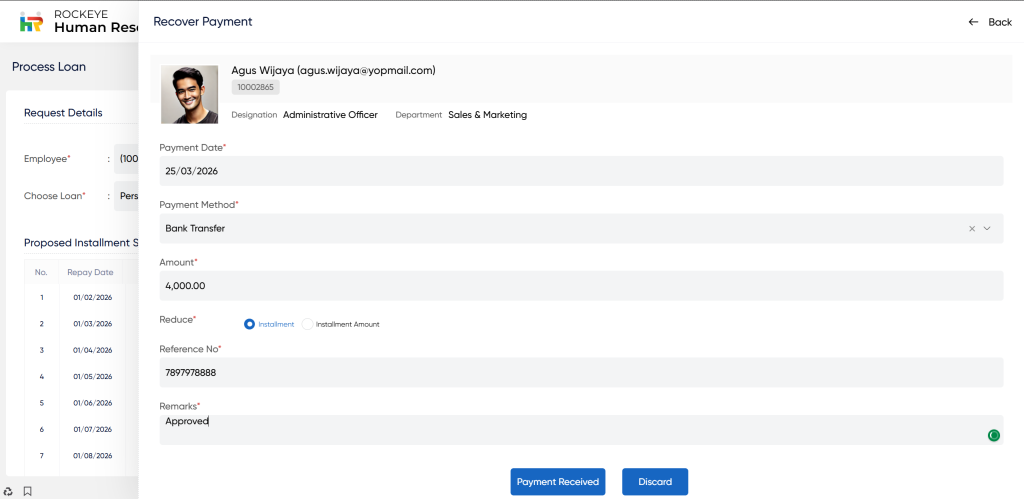Click the bookmark icon at bottom left
The height and width of the screenshot is (499, 1024).
28,491
